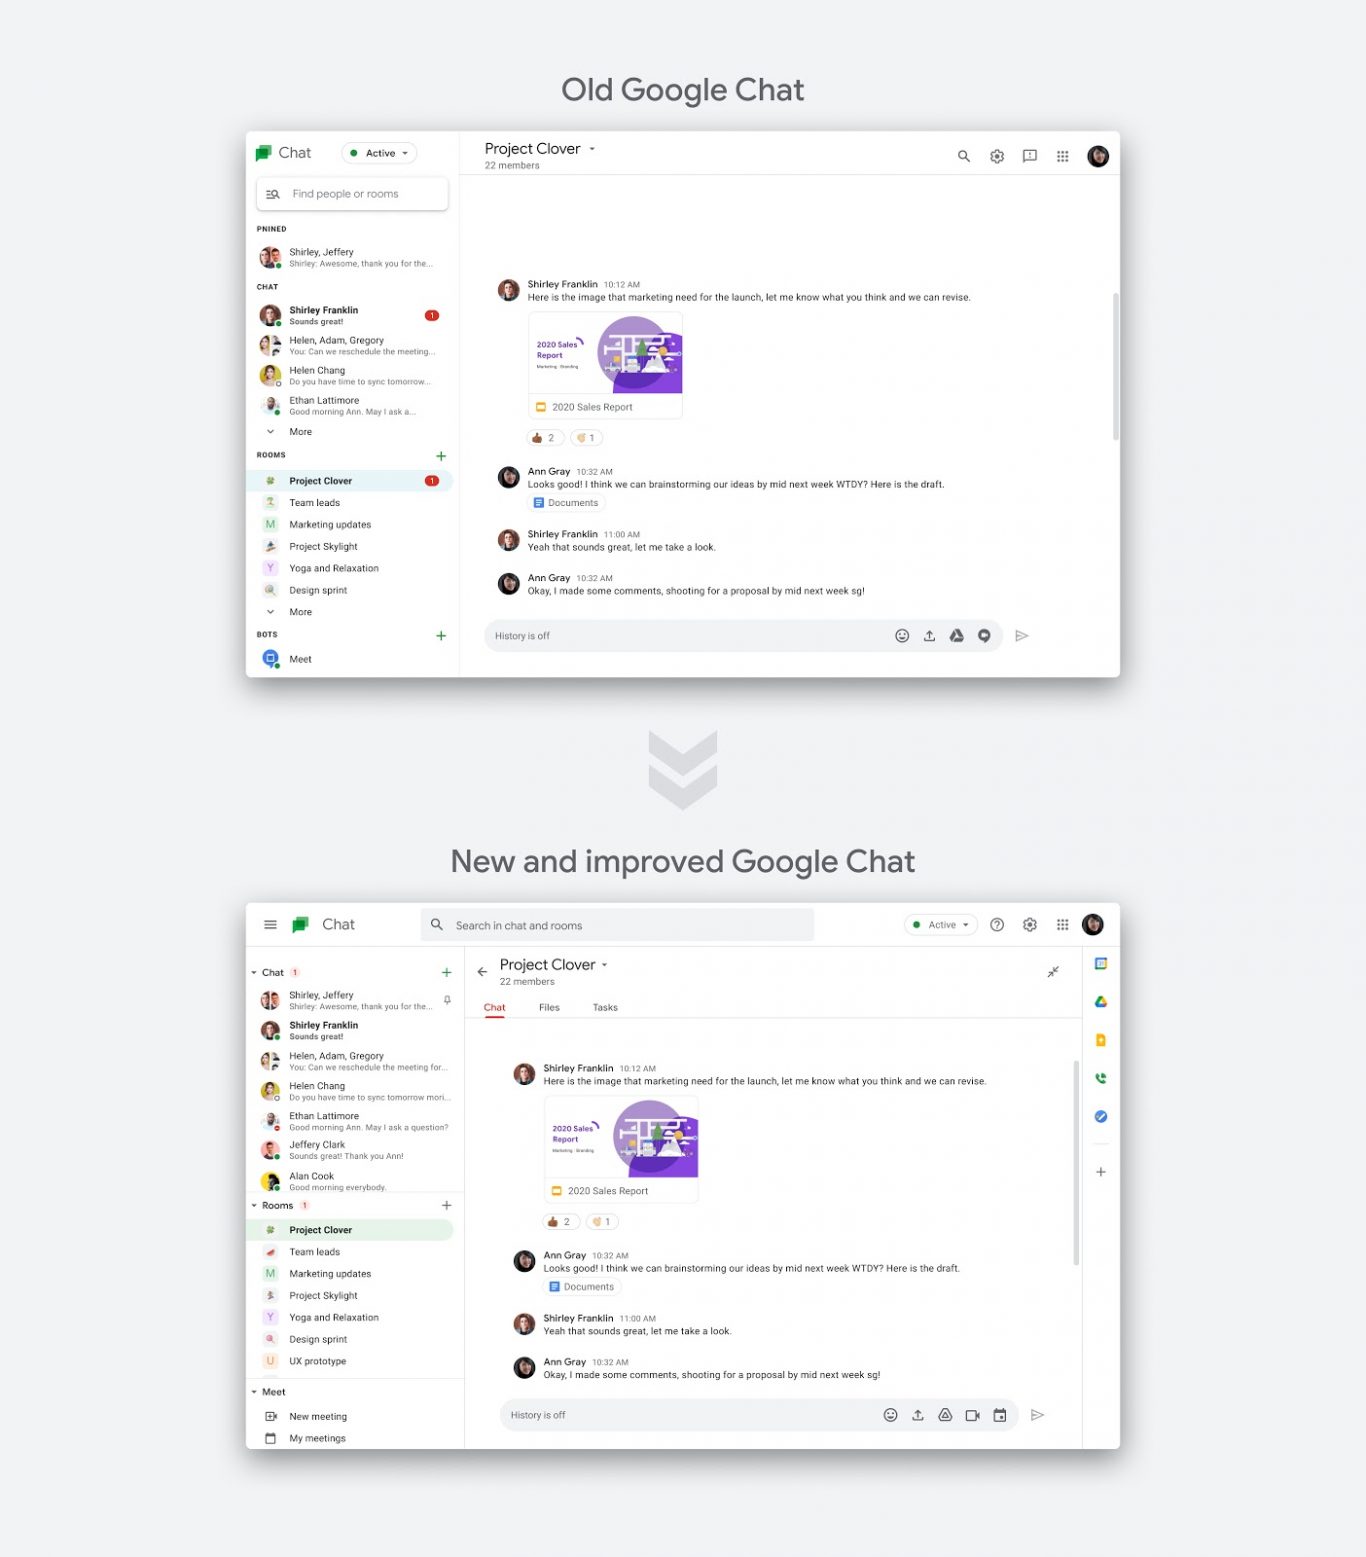Click the collapse conversation icon beside Project Clover

pyautogui.click(x=1053, y=972)
